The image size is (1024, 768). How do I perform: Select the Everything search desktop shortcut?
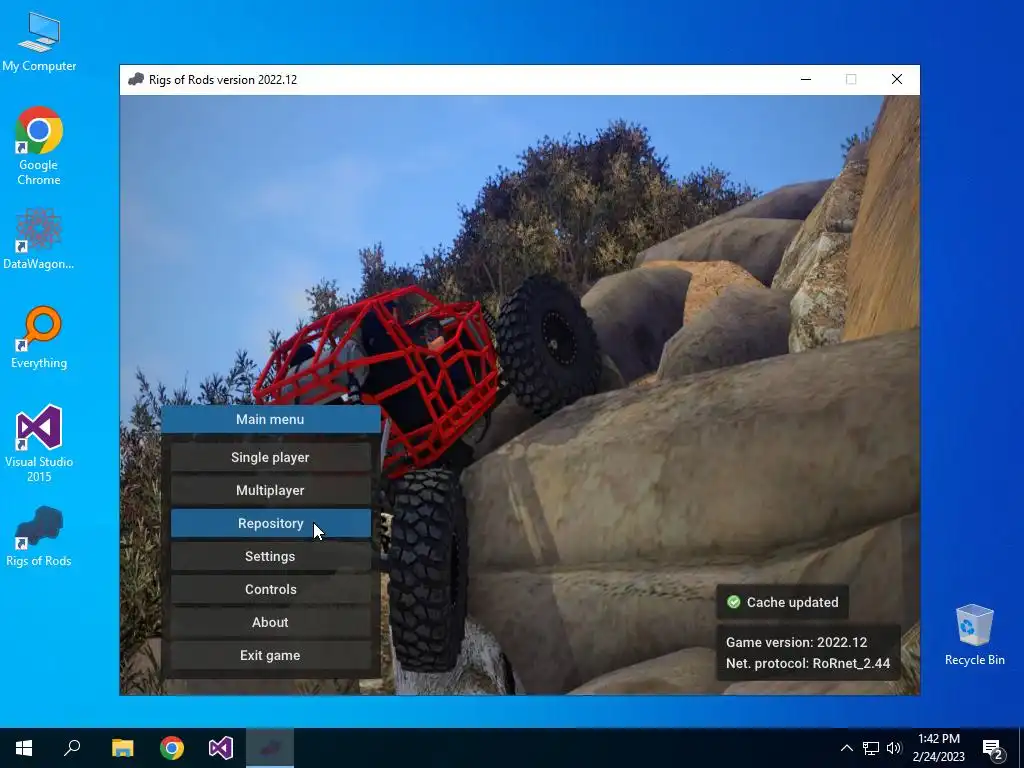pos(39,338)
